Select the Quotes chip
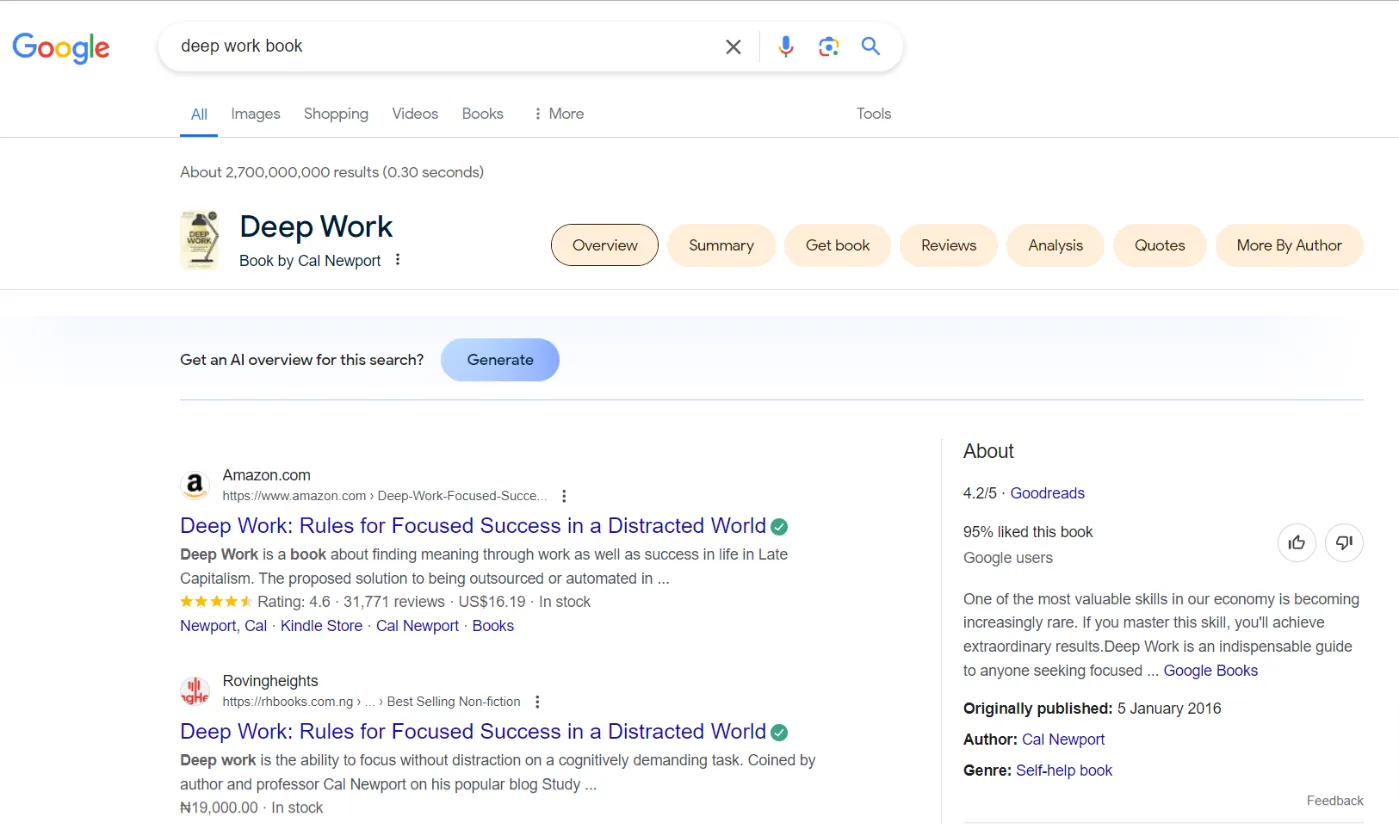The image size is (1399, 824). click(1160, 245)
